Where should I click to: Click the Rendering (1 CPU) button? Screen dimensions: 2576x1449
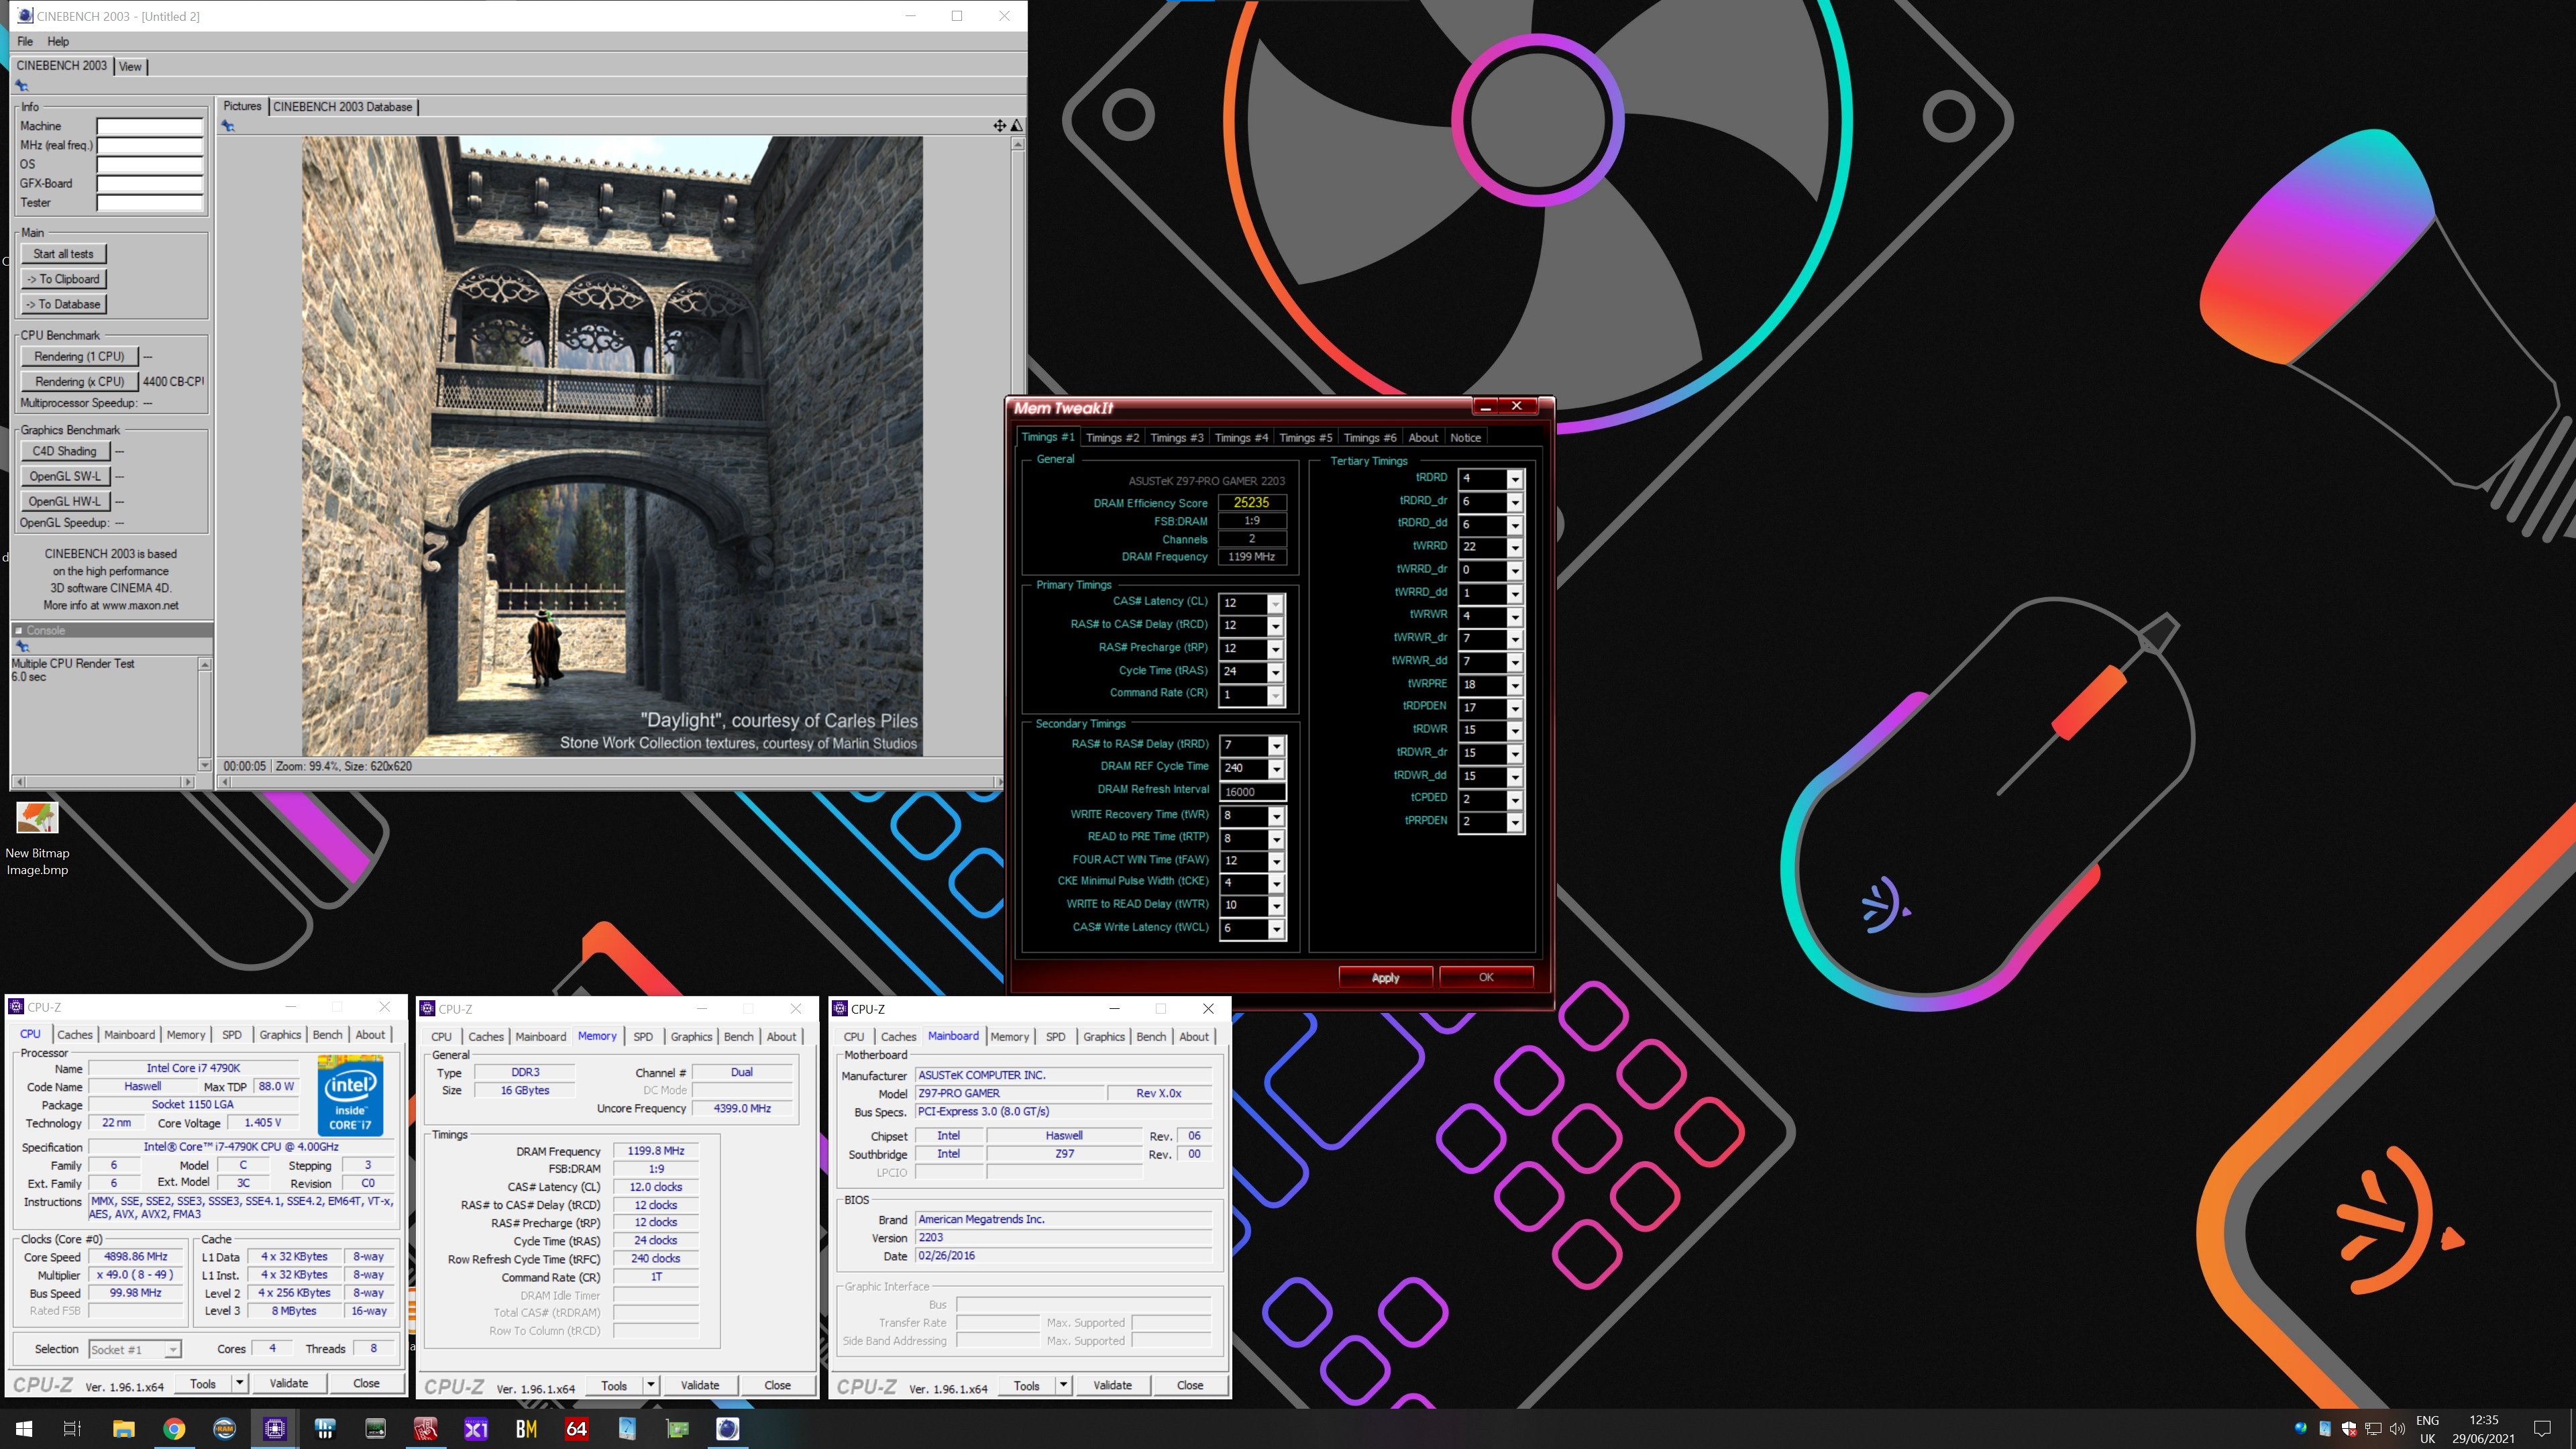(x=79, y=356)
